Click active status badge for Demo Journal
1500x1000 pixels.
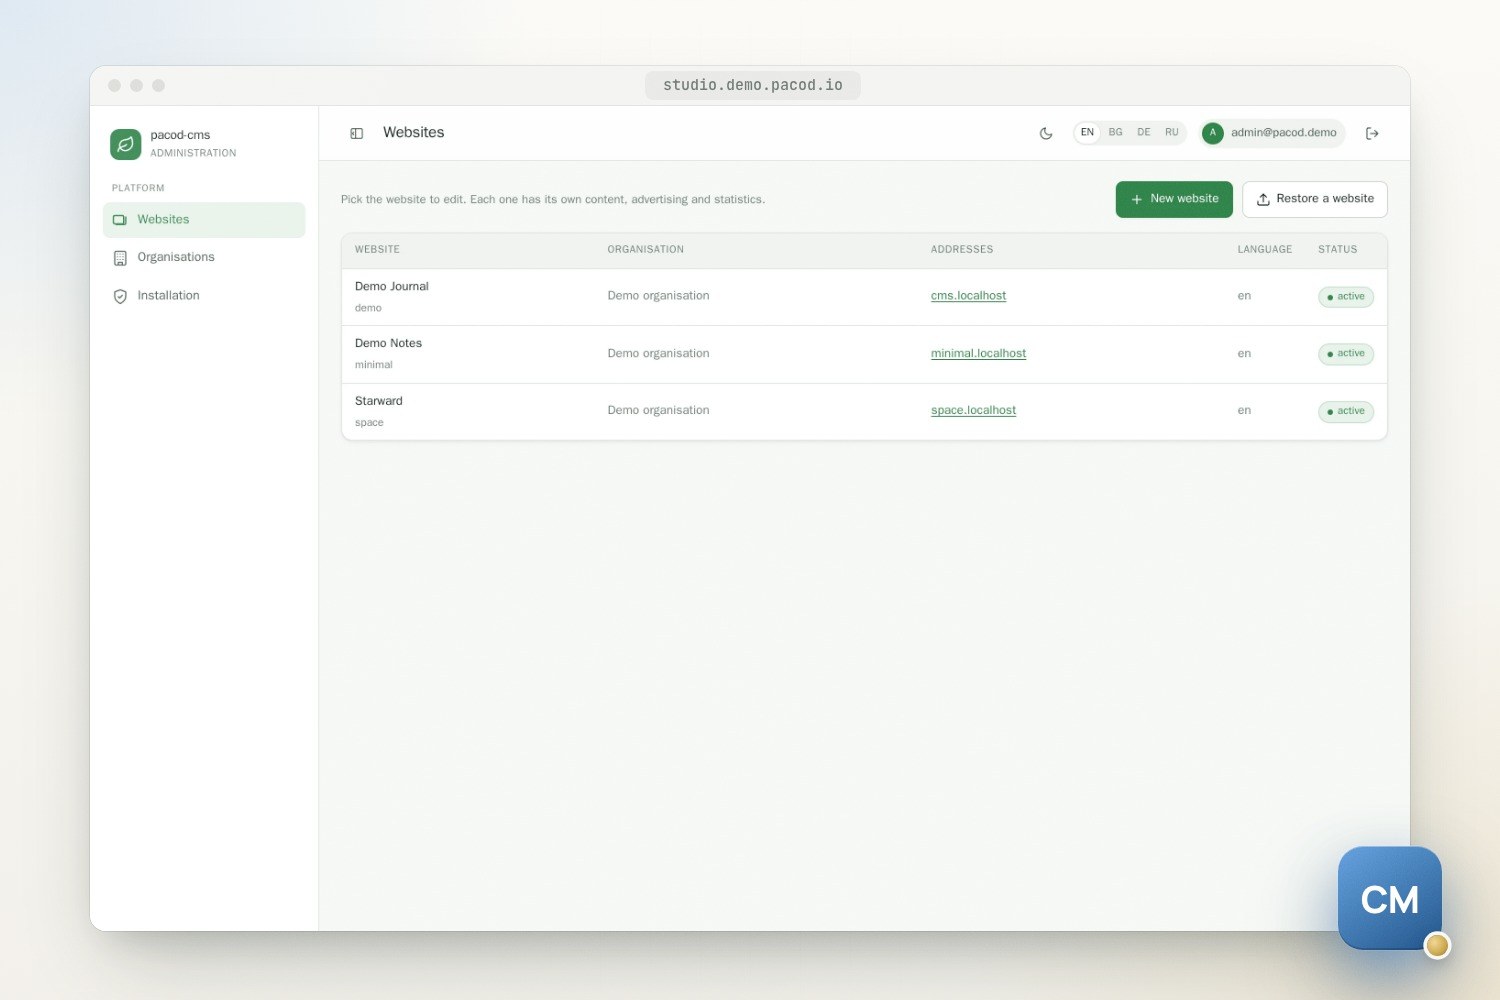click(x=1346, y=297)
